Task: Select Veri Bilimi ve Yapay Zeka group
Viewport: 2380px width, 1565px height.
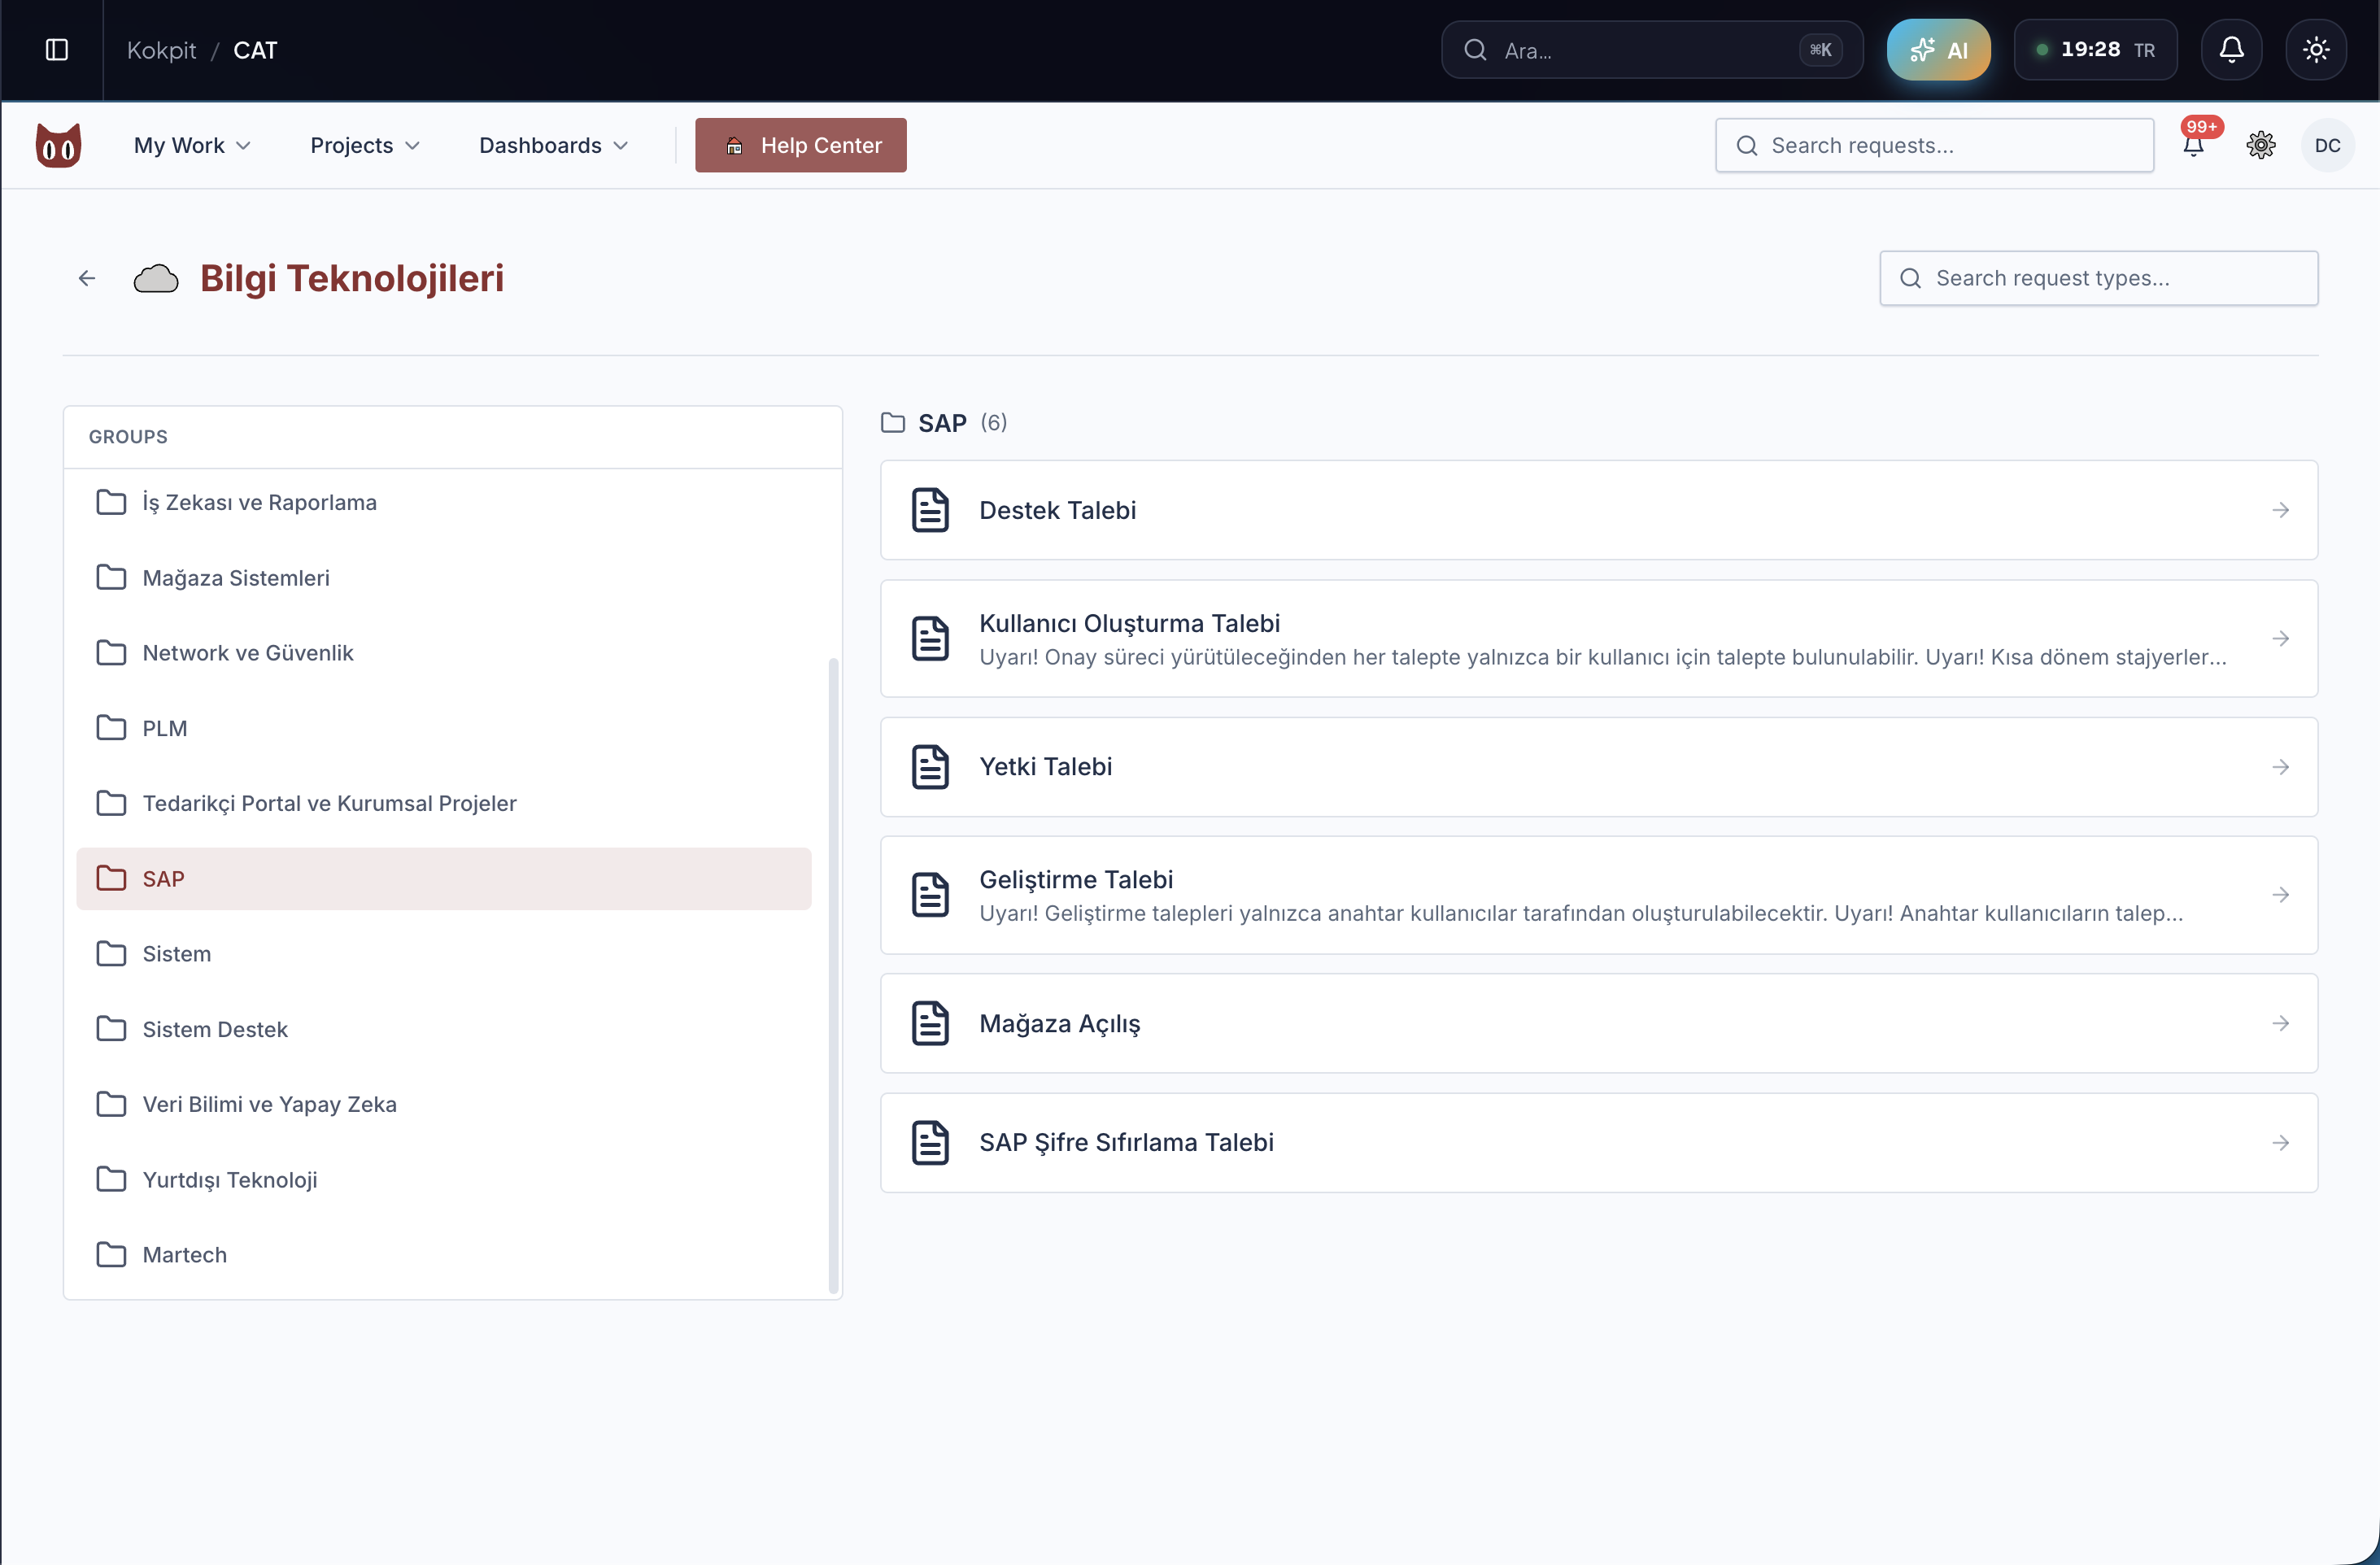Action: [444, 1104]
